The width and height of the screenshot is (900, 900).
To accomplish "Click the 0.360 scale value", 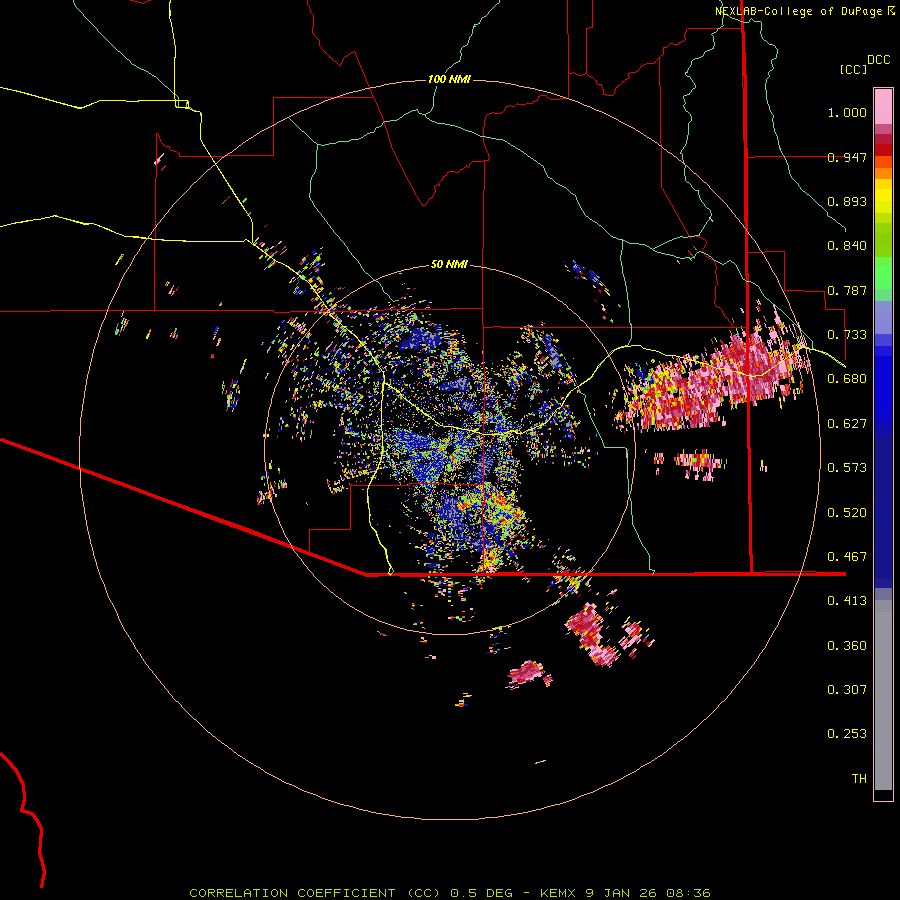I will [847, 646].
